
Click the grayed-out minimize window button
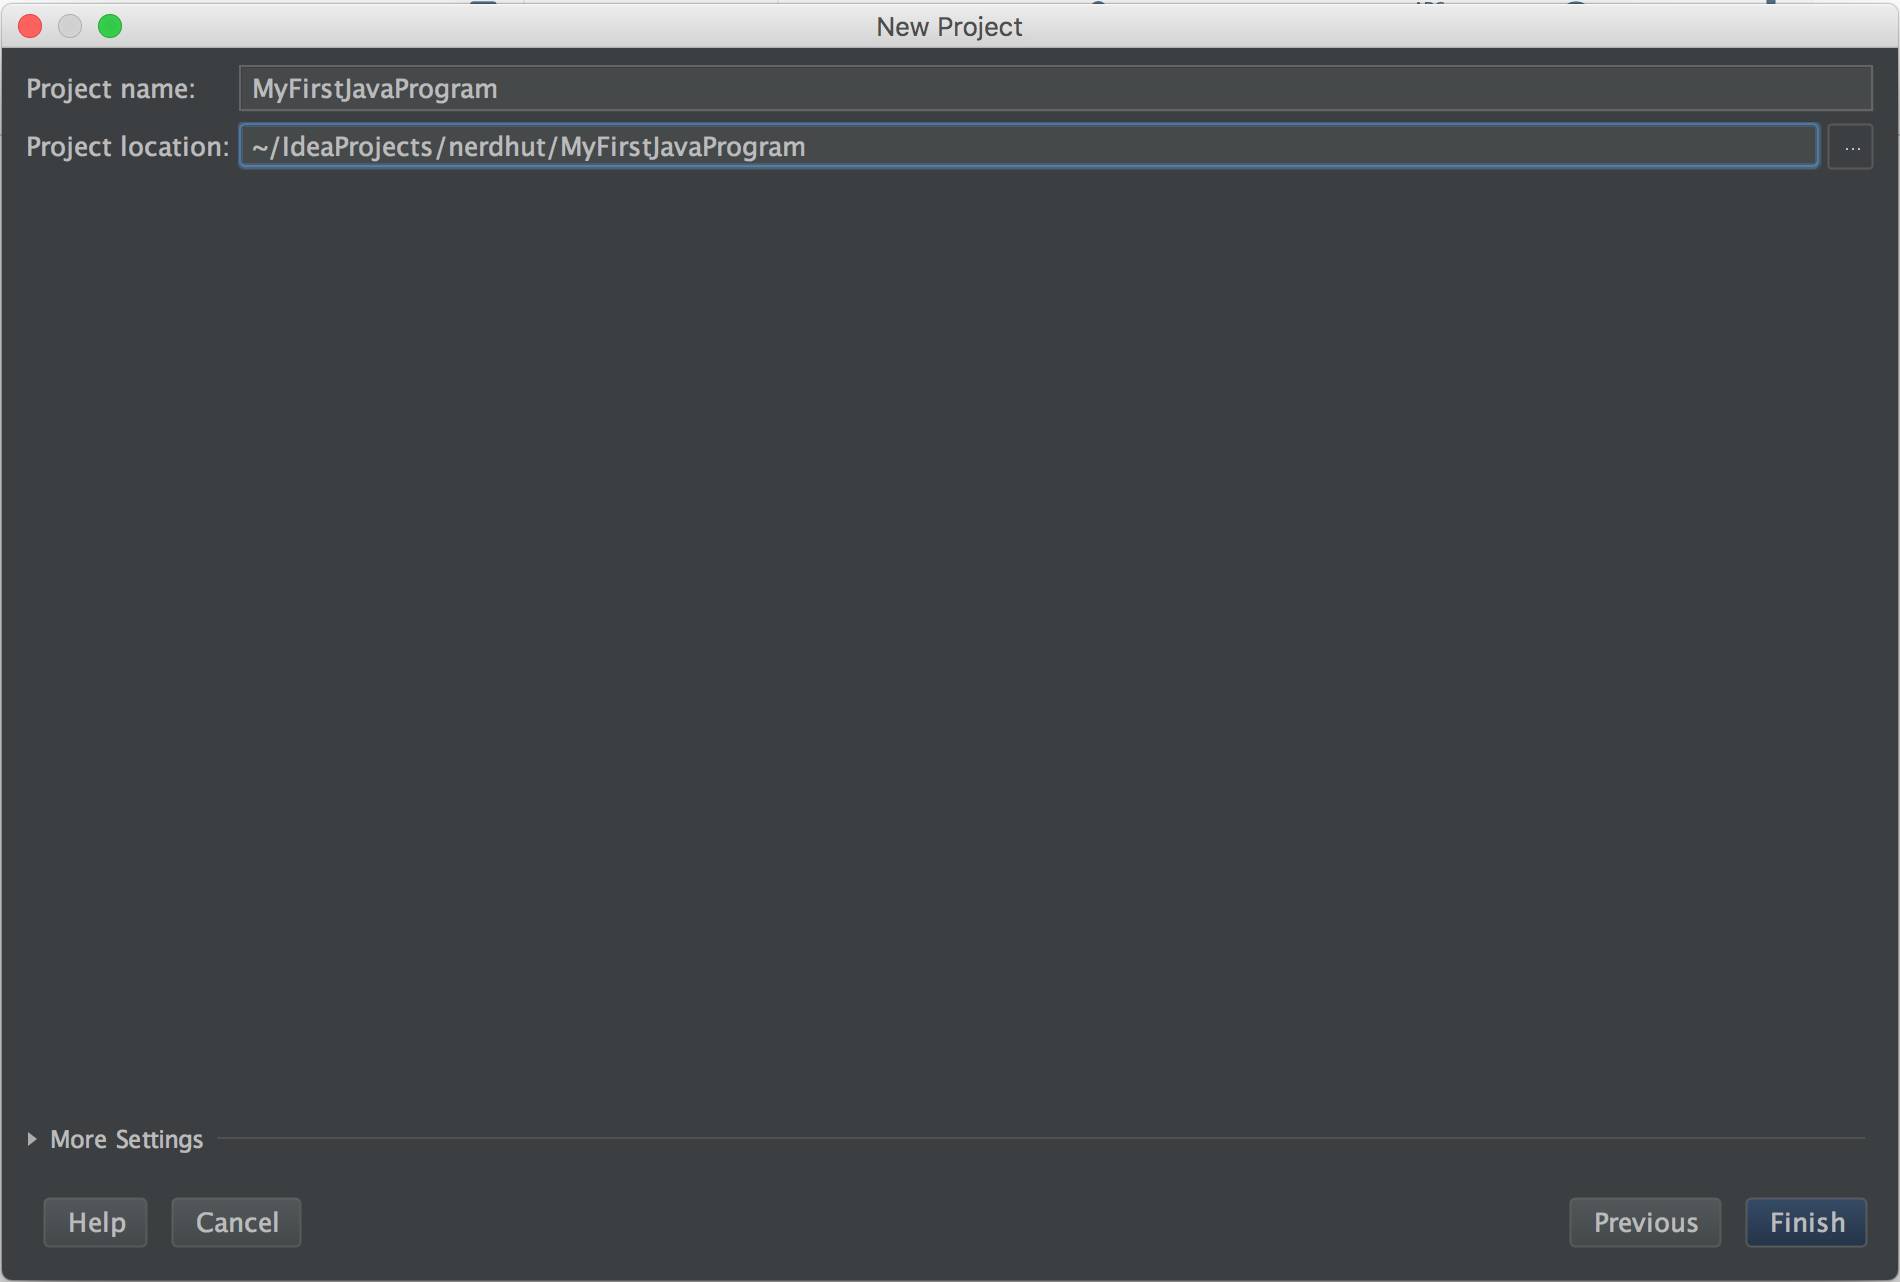70,26
